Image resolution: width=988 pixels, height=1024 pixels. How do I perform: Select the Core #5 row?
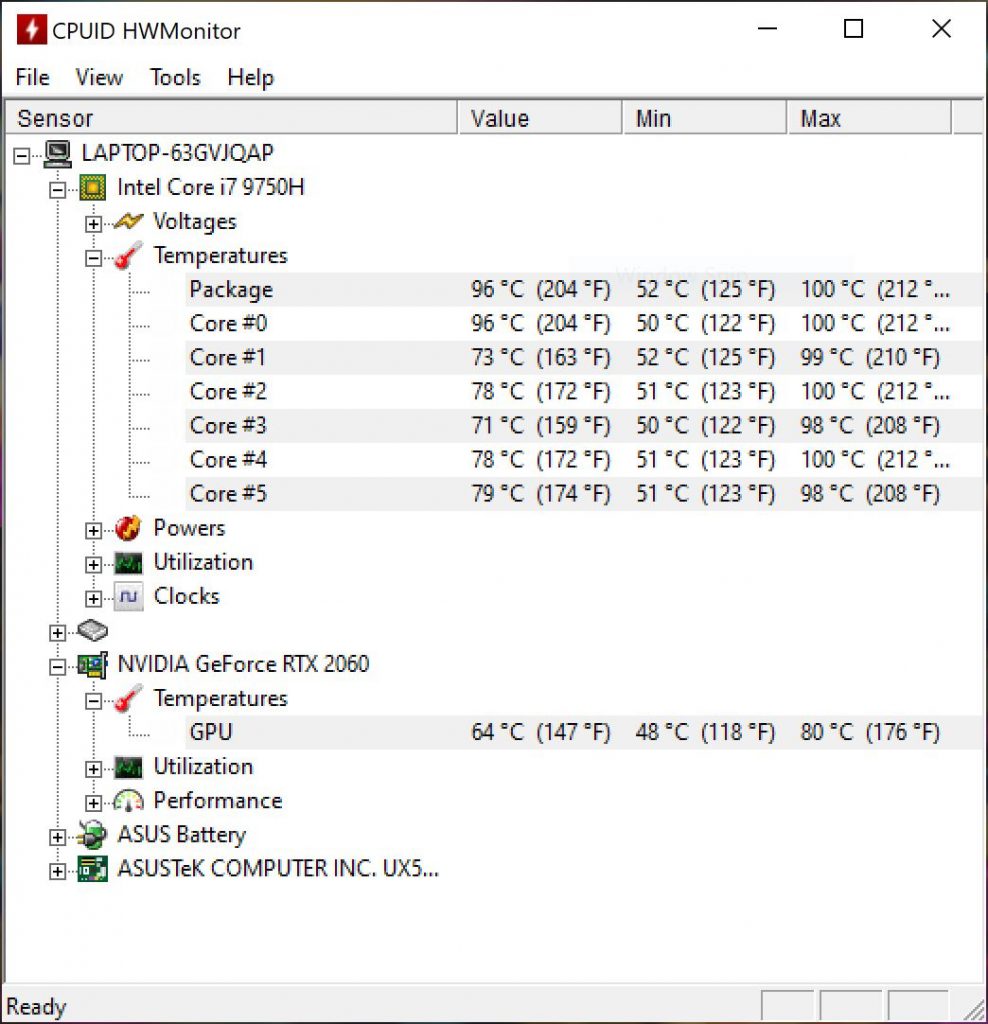[584, 493]
